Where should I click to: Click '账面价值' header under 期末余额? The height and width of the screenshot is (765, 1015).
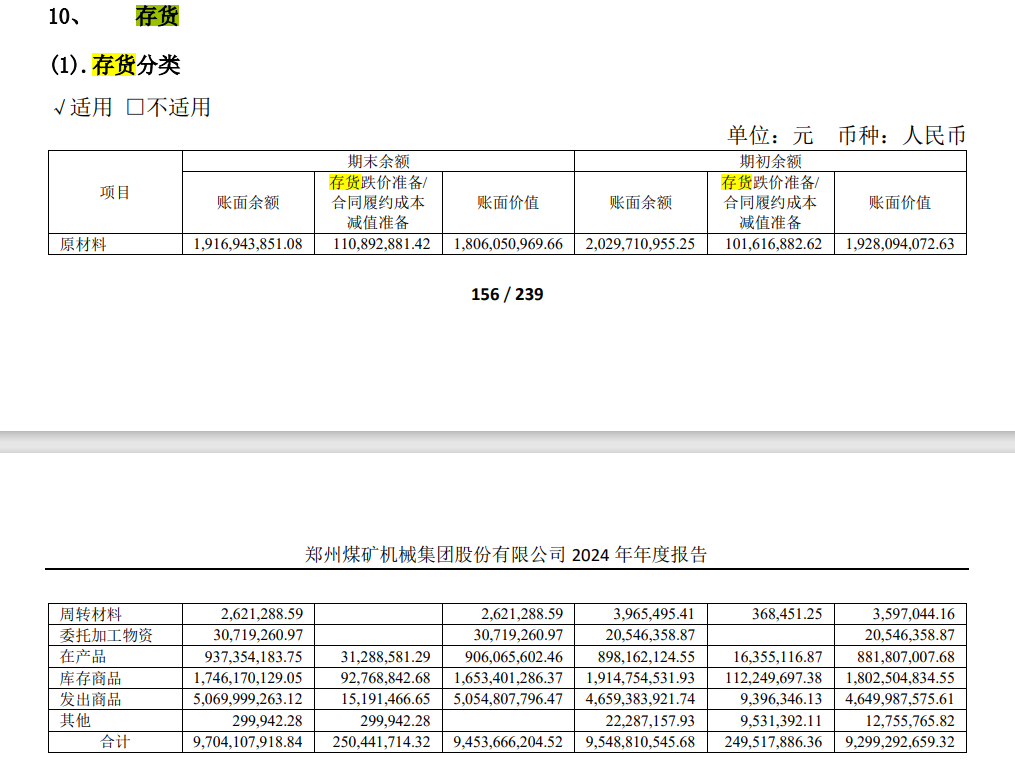pyautogui.click(x=508, y=203)
